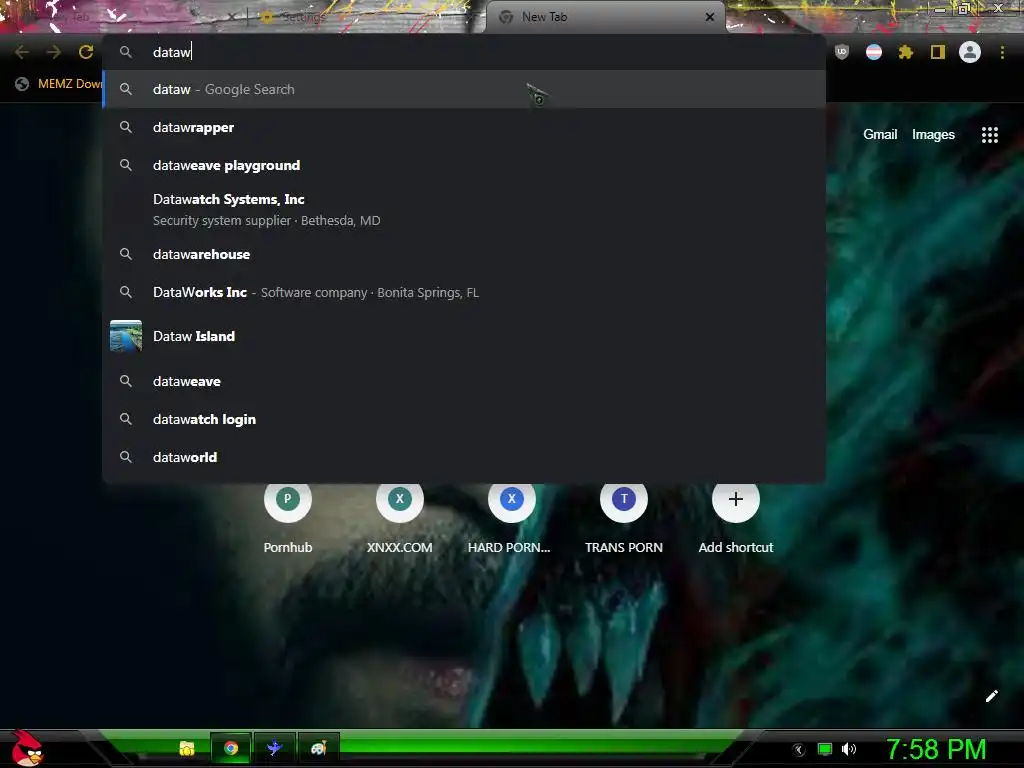Toggle the browser side panel icon
The image size is (1024, 768).
click(938, 52)
